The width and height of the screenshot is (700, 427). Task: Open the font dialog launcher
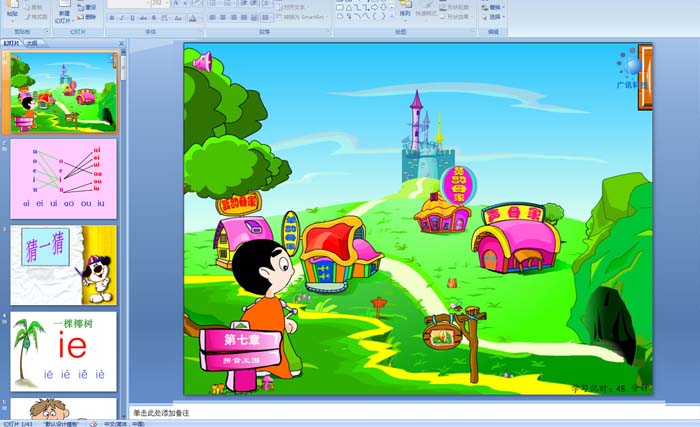[x=202, y=31]
